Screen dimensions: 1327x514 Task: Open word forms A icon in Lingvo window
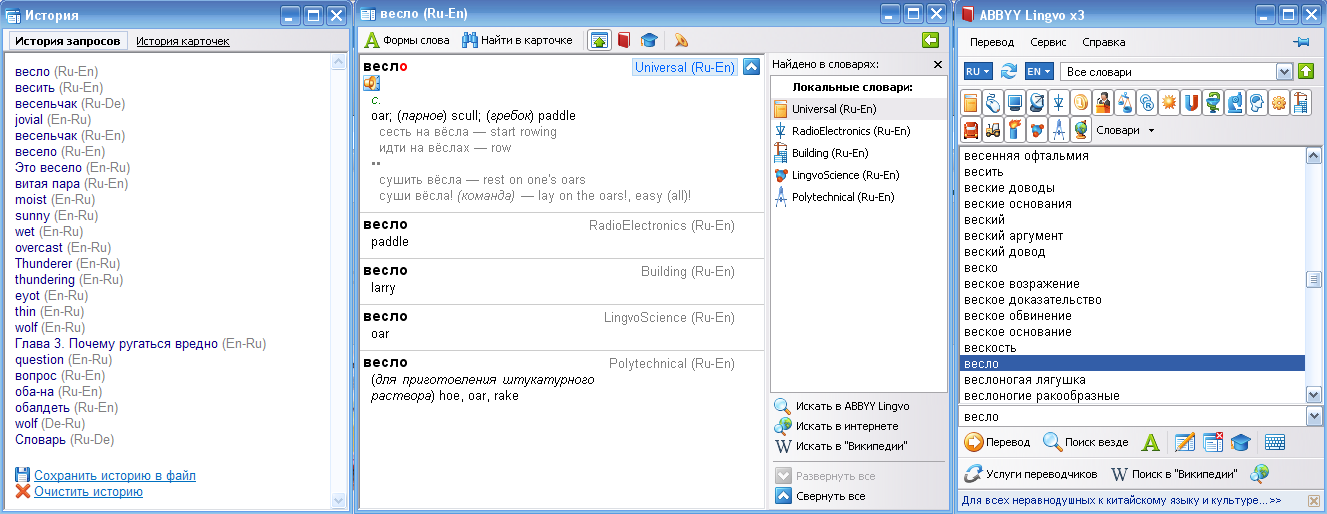1151,442
